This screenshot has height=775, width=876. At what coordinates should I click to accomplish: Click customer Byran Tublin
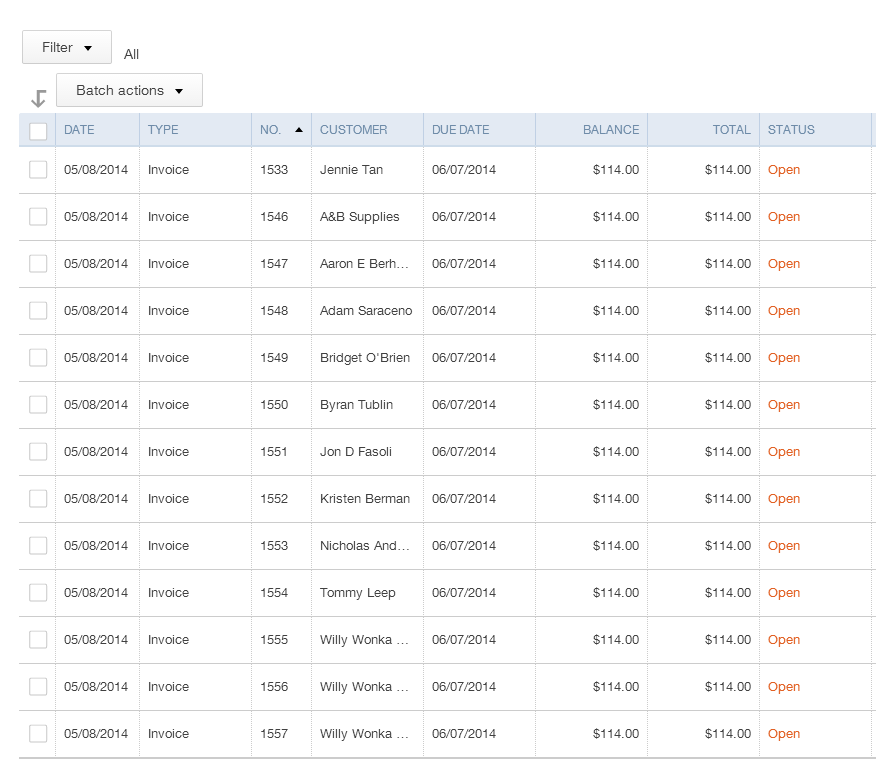point(356,405)
